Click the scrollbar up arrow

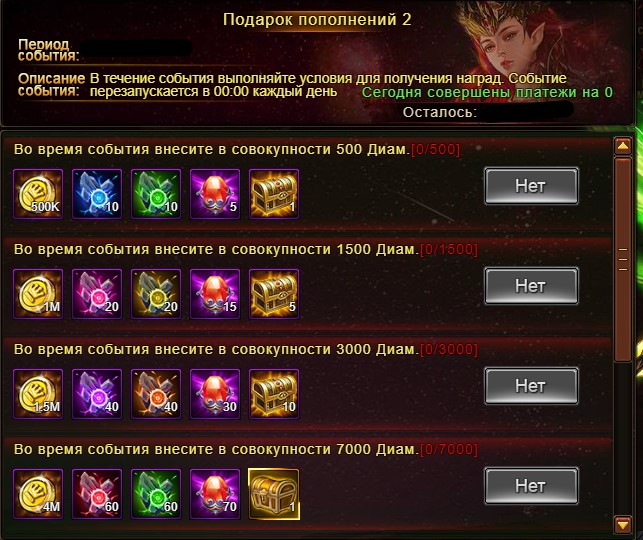tap(623, 146)
